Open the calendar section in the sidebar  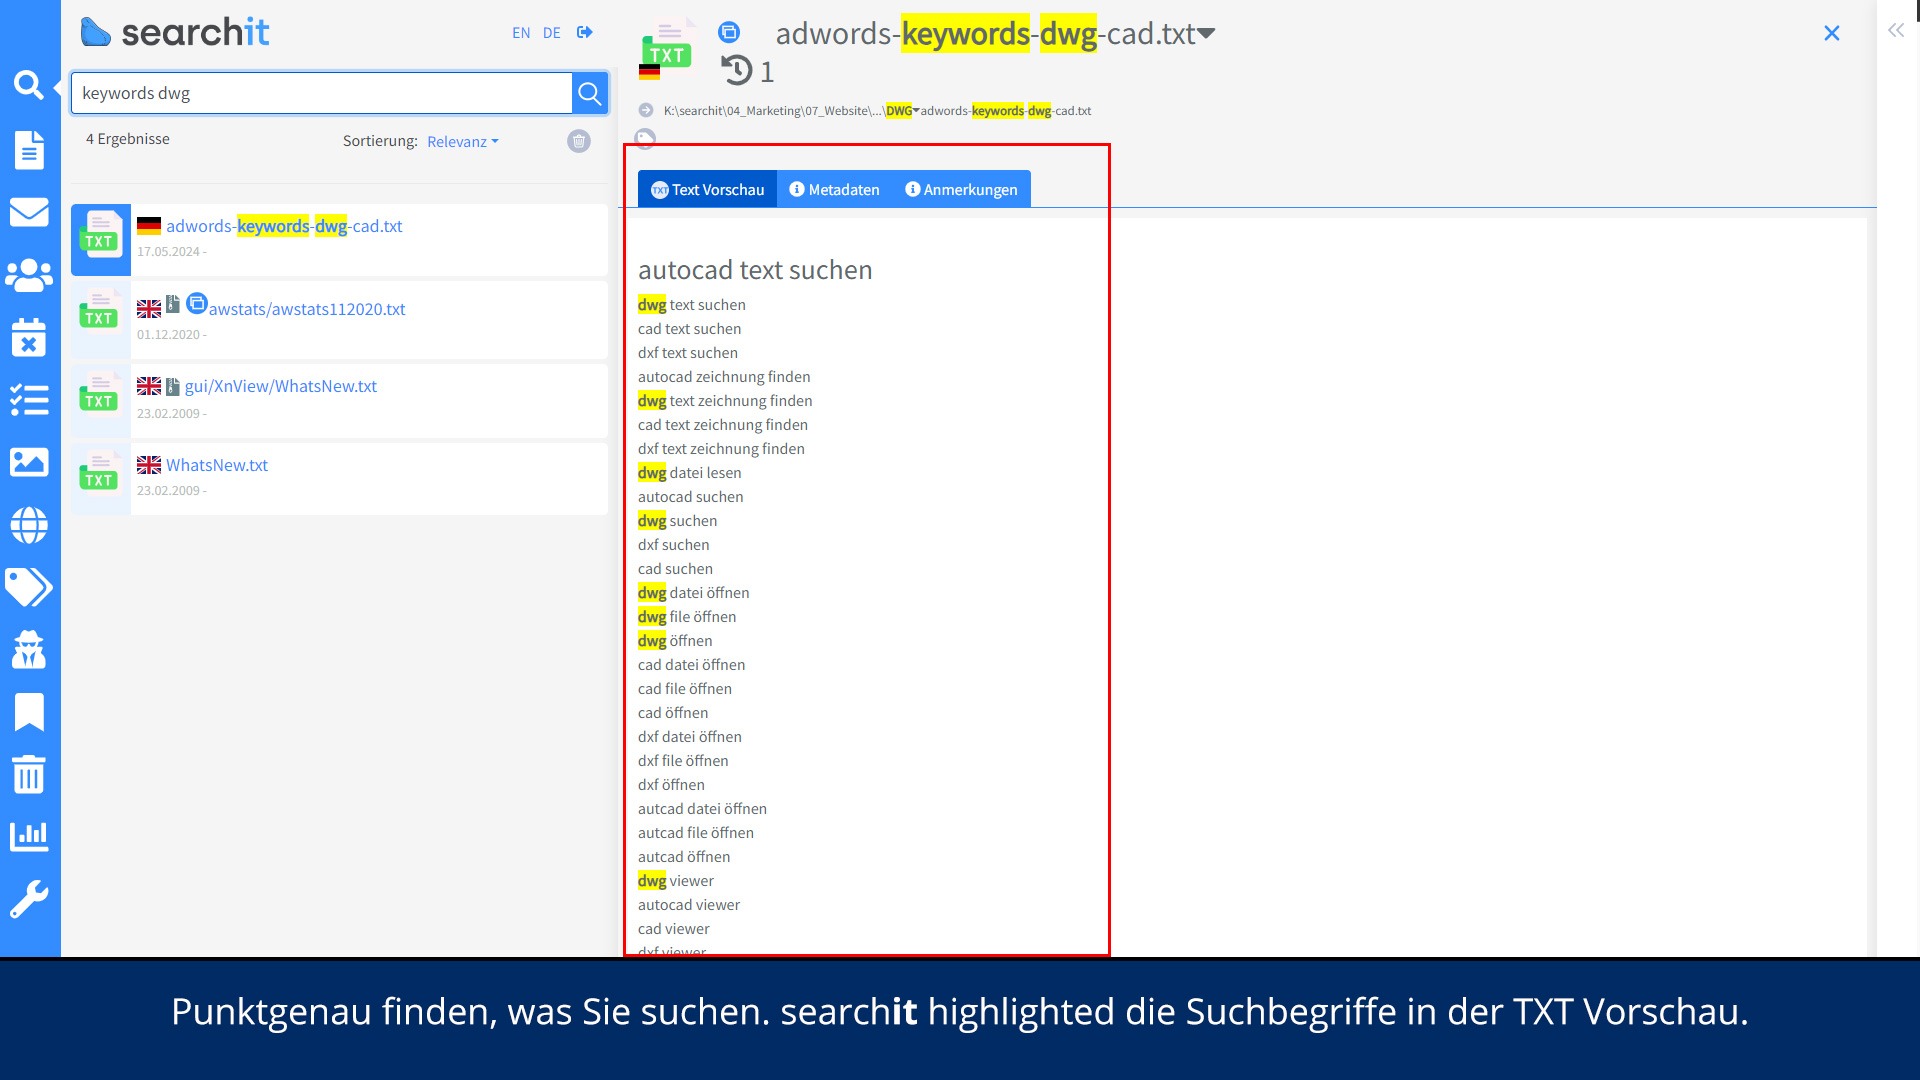pyautogui.click(x=29, y=338)
